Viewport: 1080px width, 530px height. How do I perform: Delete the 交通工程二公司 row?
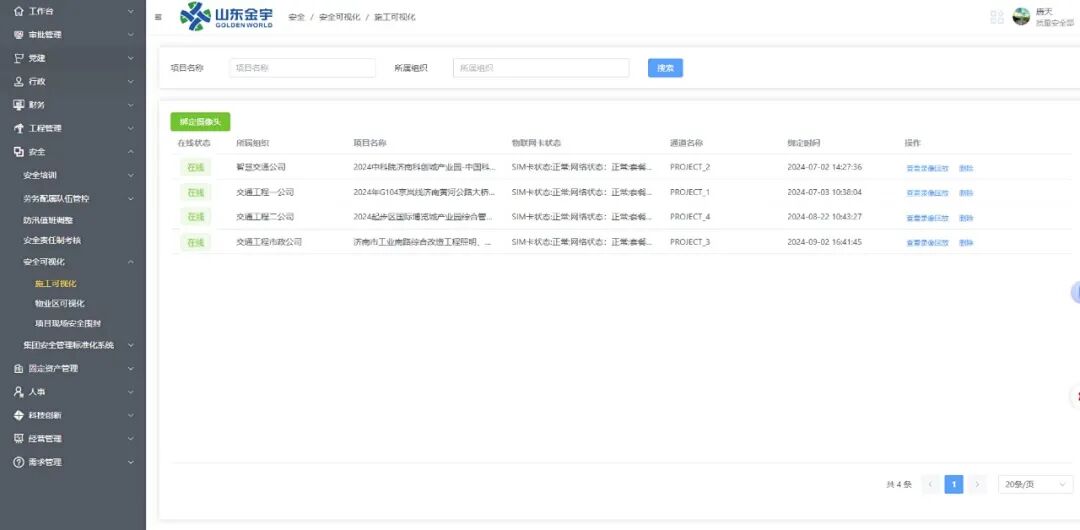click(966, 218)
